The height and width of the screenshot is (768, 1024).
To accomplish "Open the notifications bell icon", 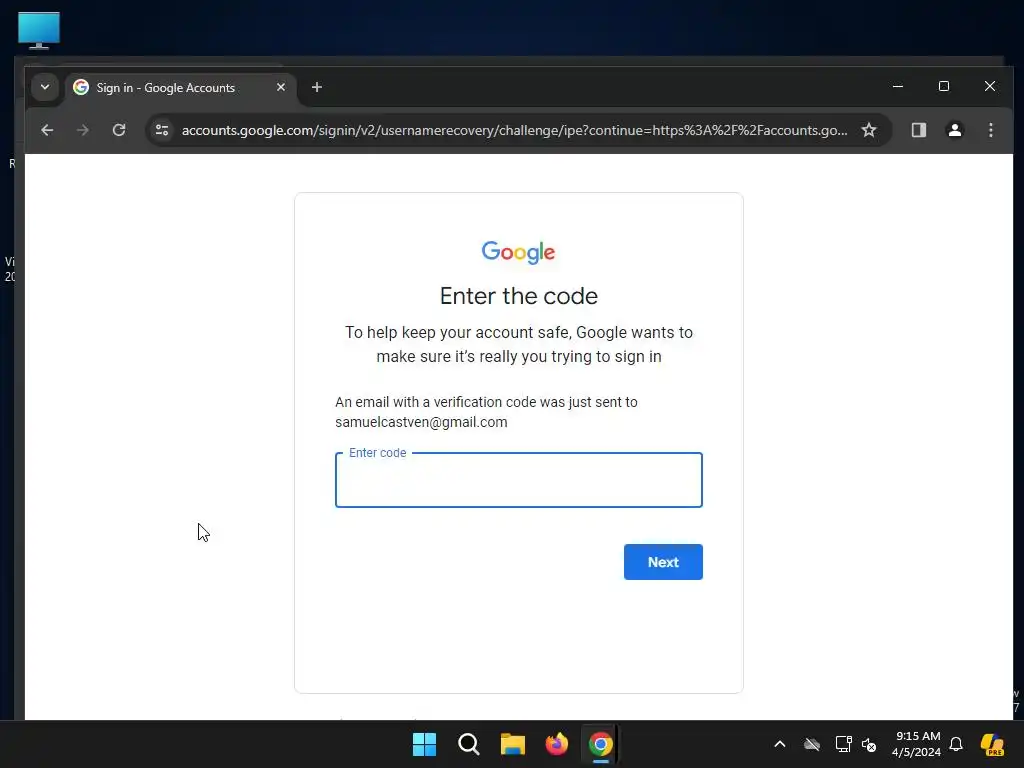I will (x=956, y=744).
